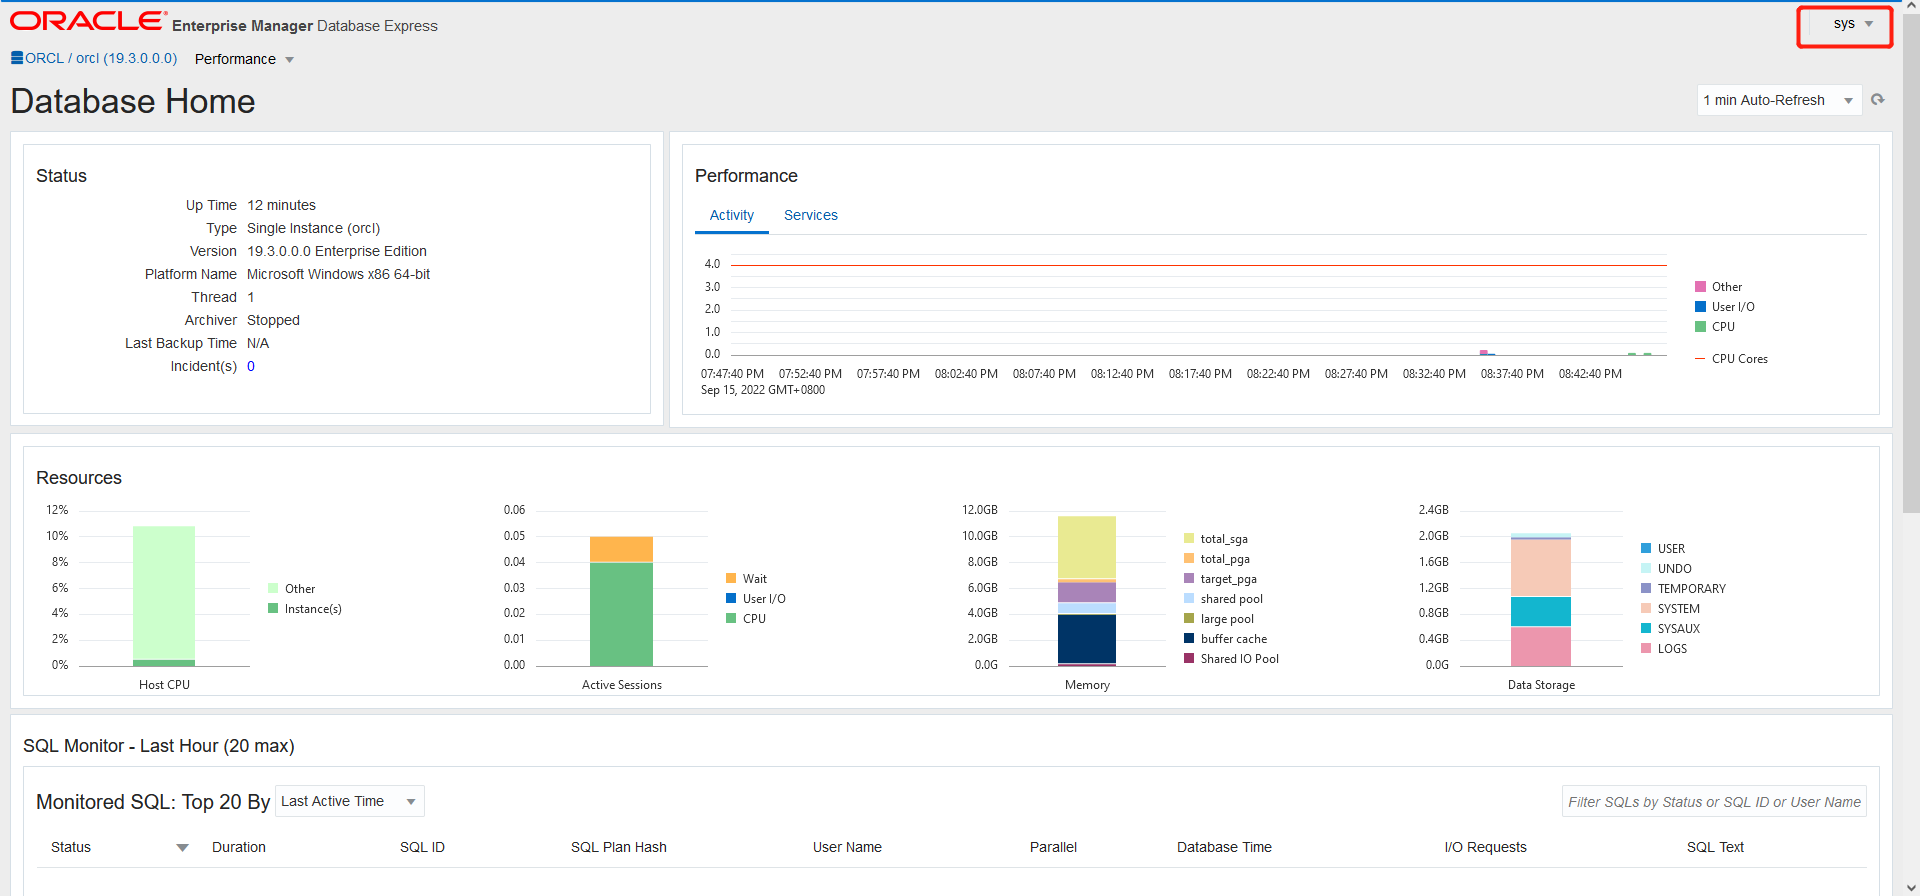Viewport: 1920px width, 896px height.
Task: Sort by the User Name column
Action: [x=847, y=847]
